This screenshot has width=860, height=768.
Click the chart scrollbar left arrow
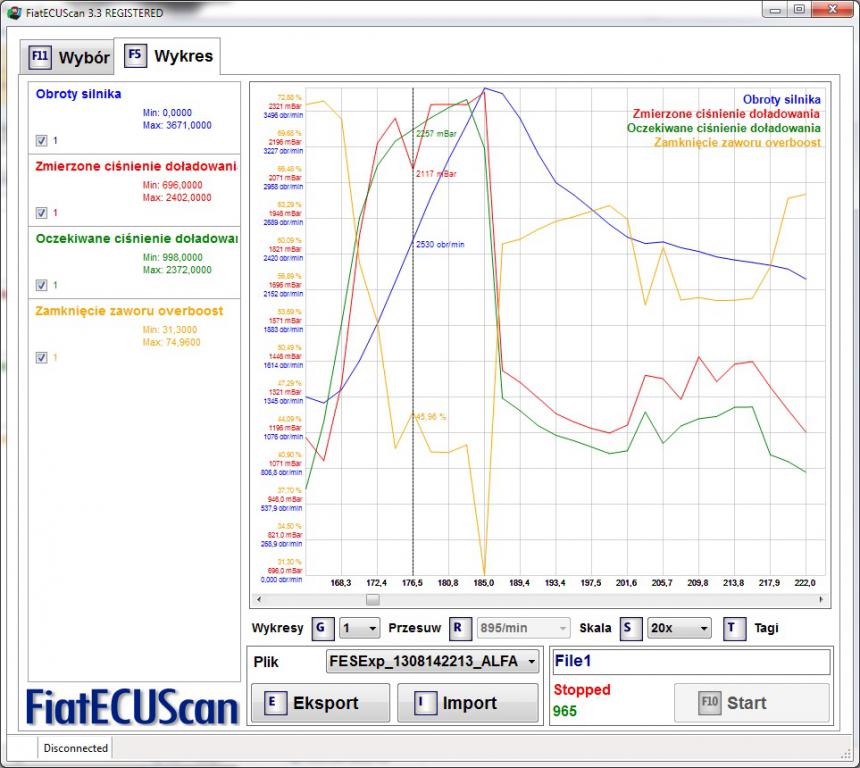click(x=258, y=600)
